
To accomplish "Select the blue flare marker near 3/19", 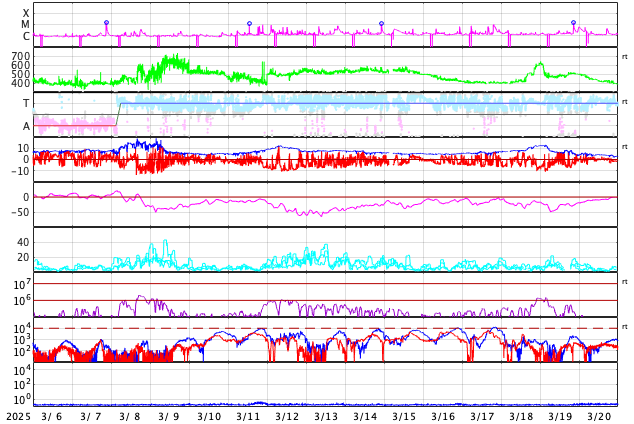I will click(x=573, y=23).
